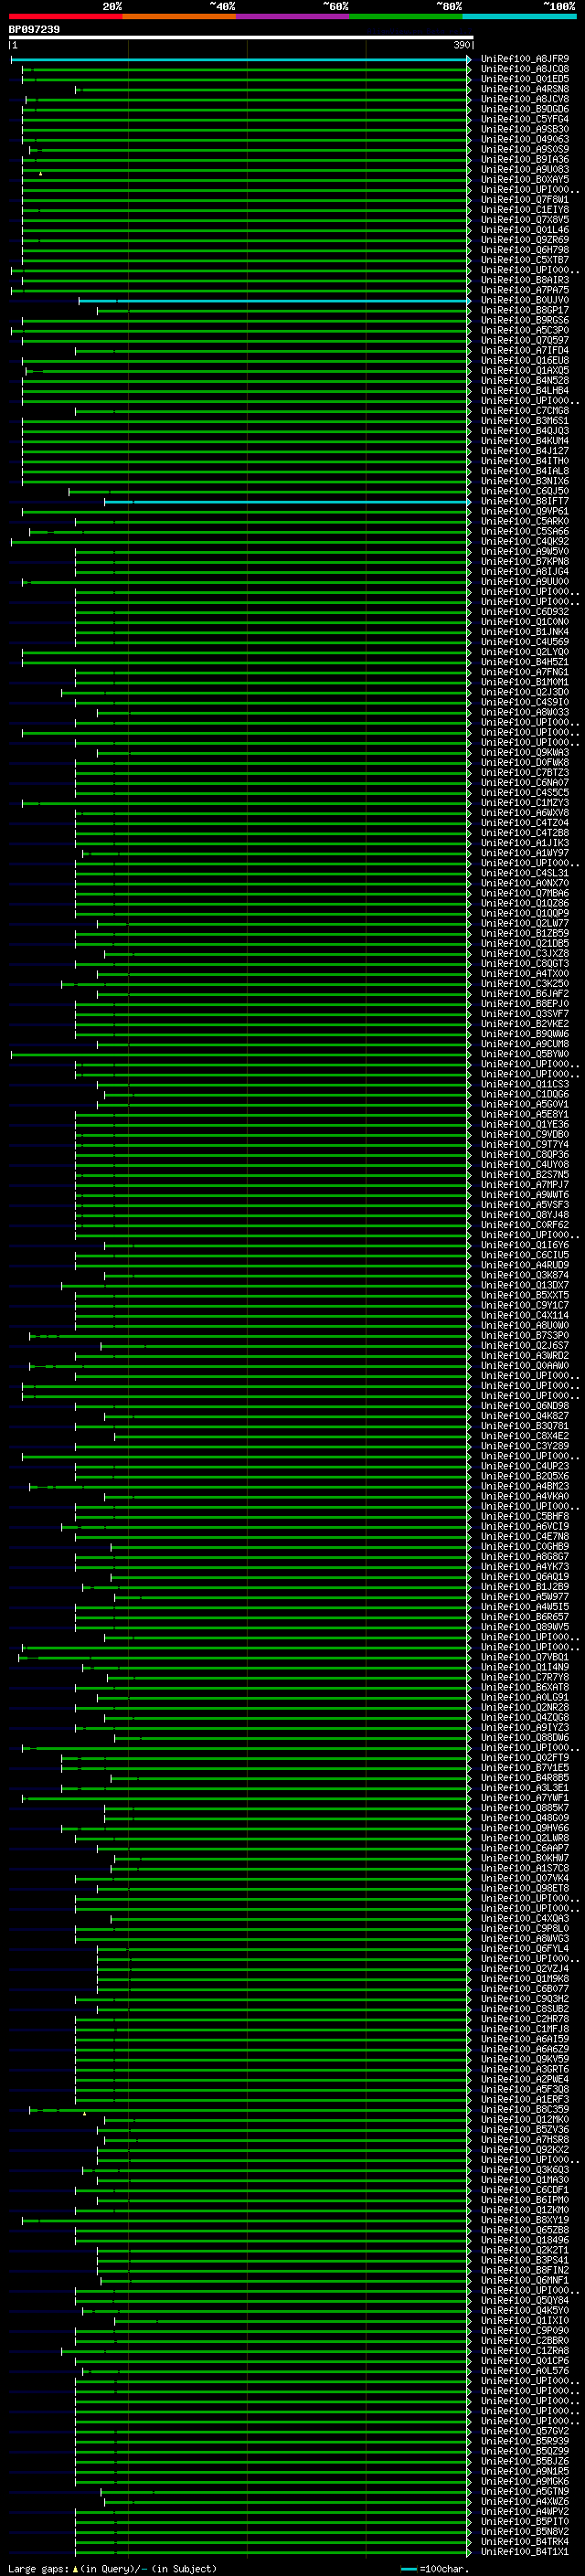Select hit label UniRef100_B4LHB4
The height and width of the screenshot is (2576, 585).
click(524, 390)
